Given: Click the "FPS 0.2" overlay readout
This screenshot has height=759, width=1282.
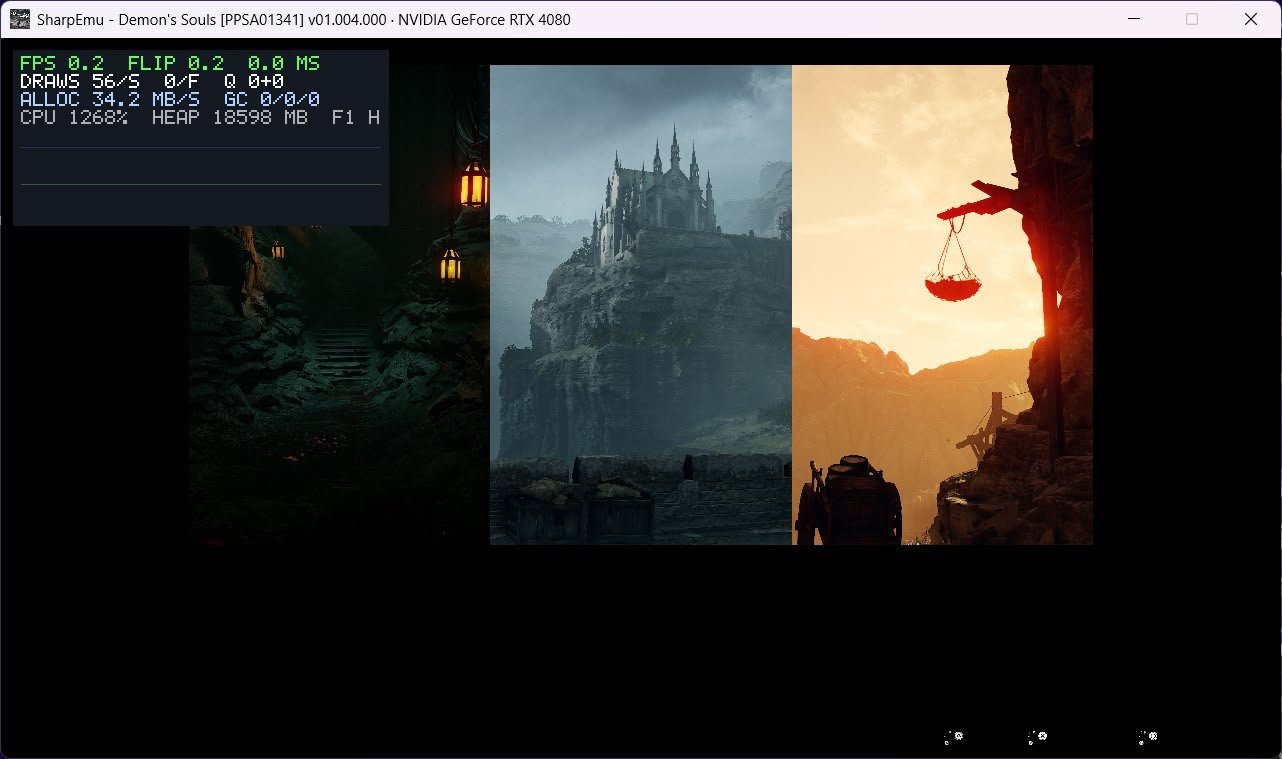Looking at the screenshot, I should pyautogui.click(x=62, y=63).
